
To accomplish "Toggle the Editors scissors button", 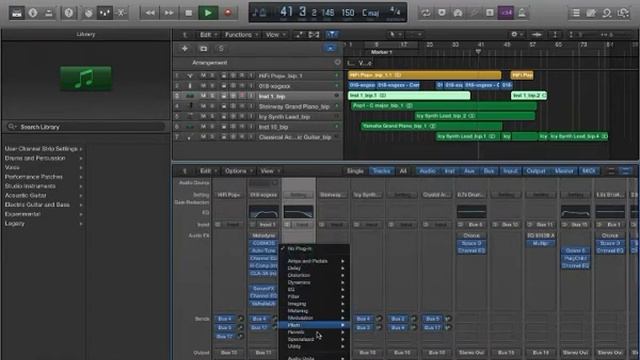I will (x=121, y=13).
